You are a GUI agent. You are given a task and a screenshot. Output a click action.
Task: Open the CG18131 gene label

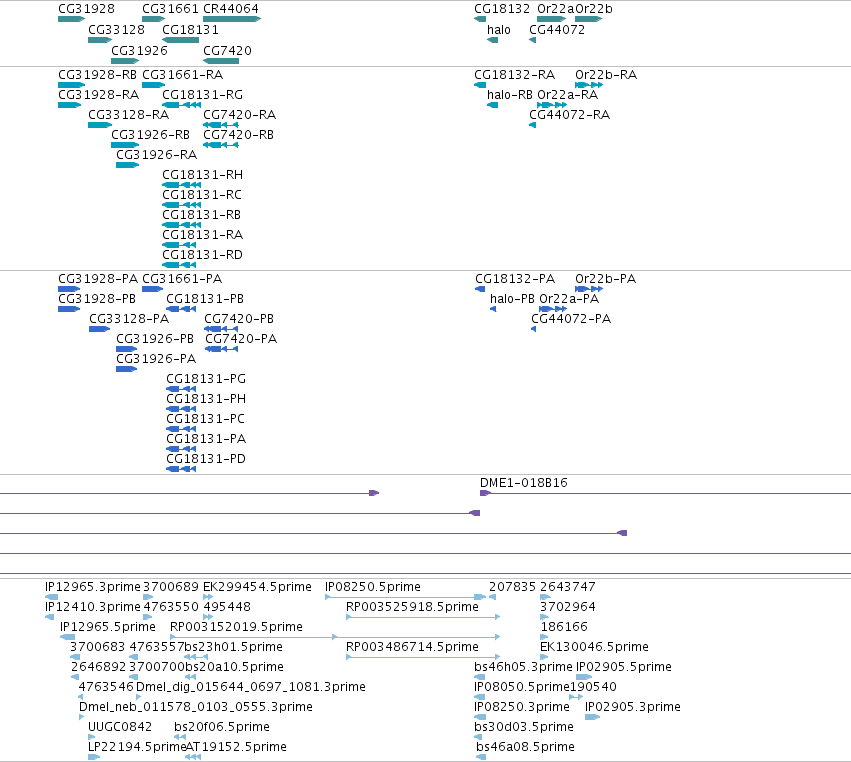190,29
